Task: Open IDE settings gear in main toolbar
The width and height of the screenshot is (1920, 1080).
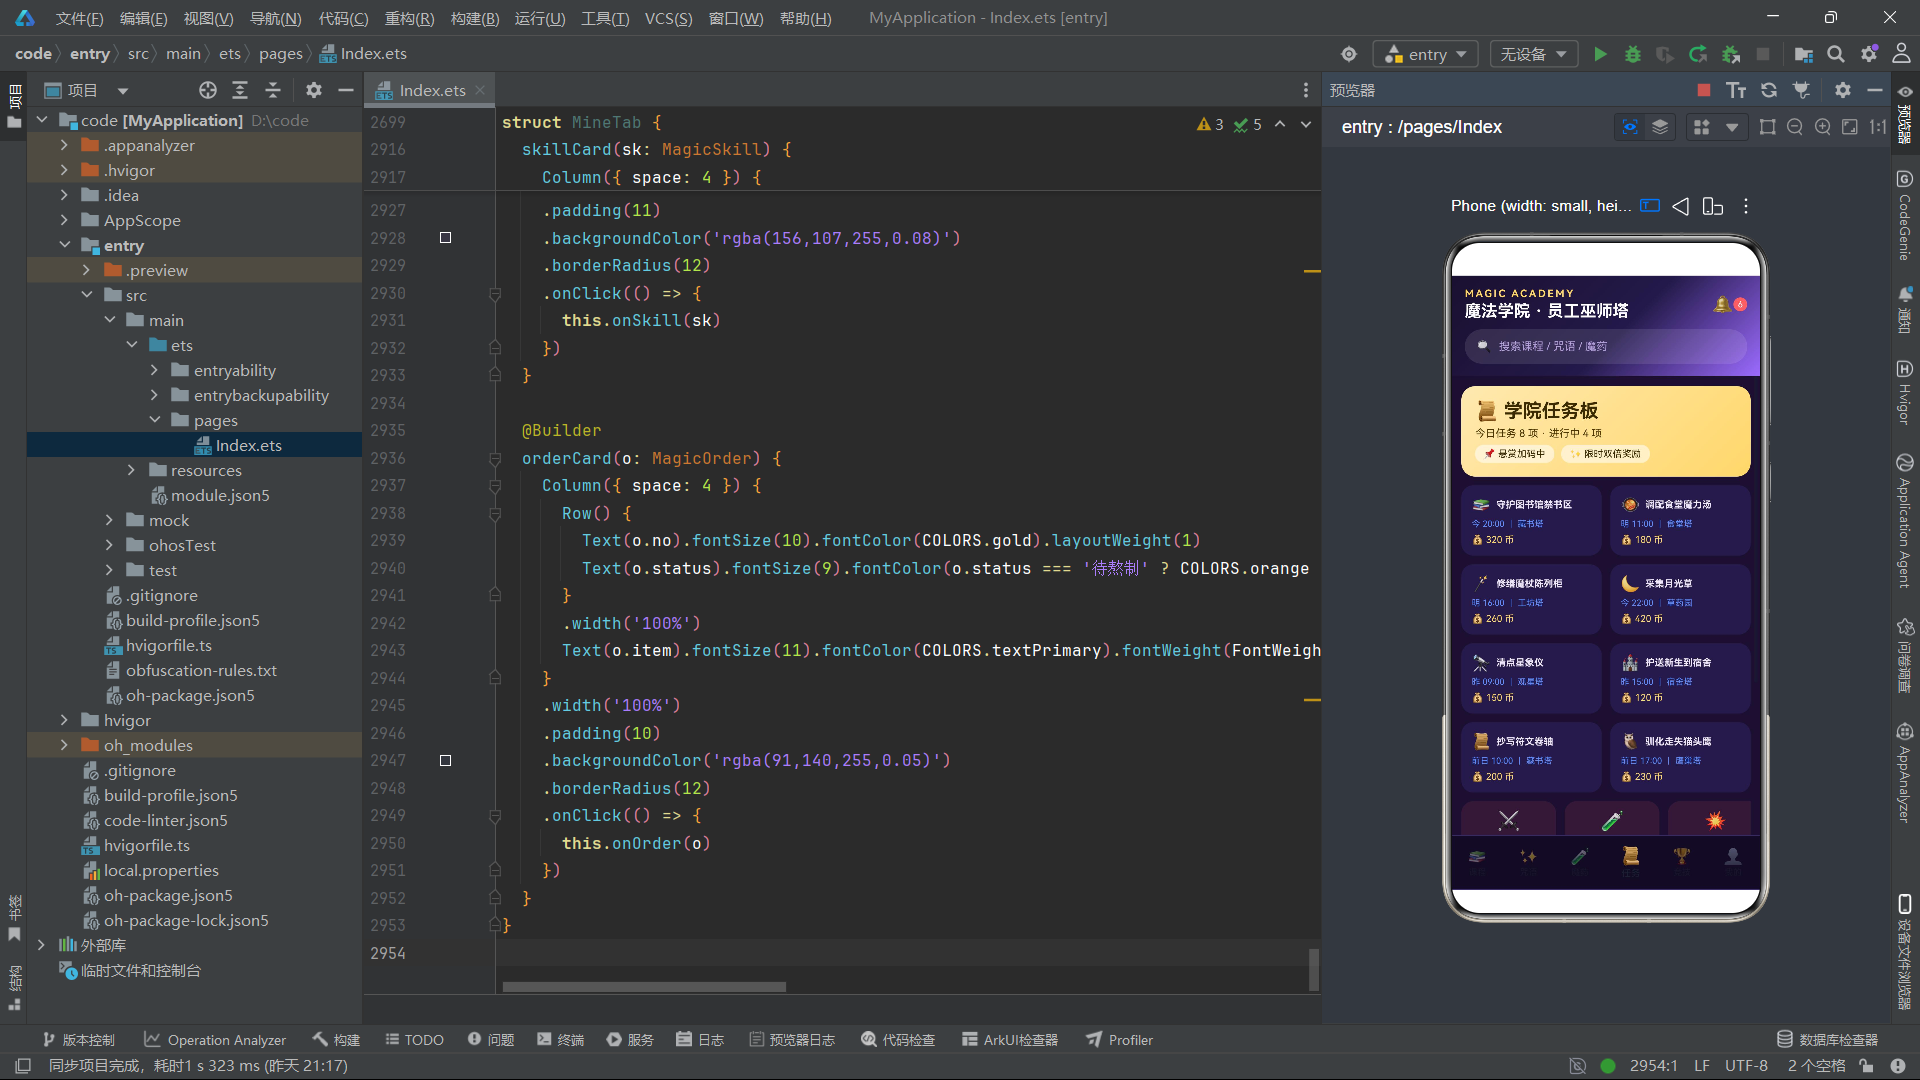Action: [x=1868, y=54]
